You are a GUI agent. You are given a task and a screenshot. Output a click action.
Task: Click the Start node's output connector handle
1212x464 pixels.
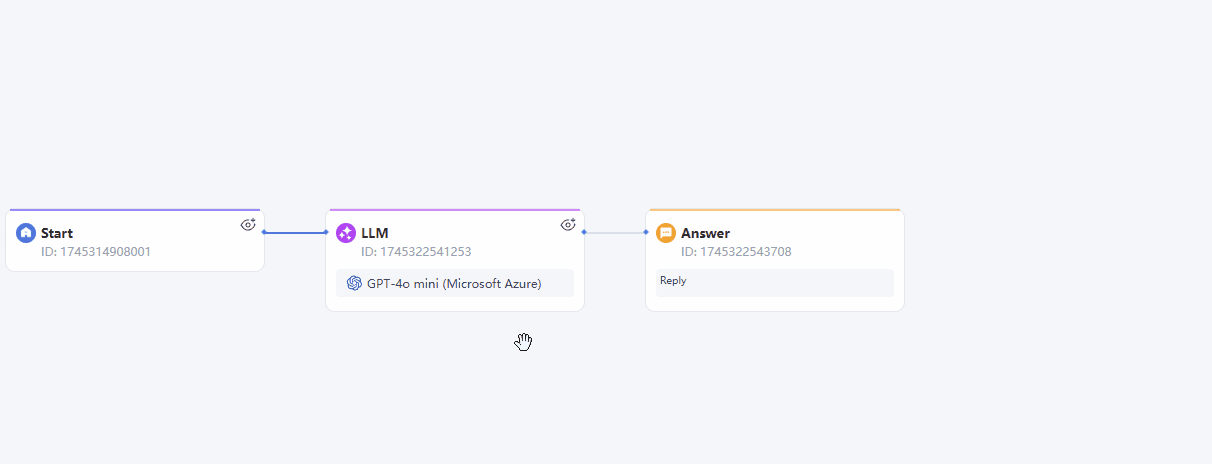tap(264, 232)
